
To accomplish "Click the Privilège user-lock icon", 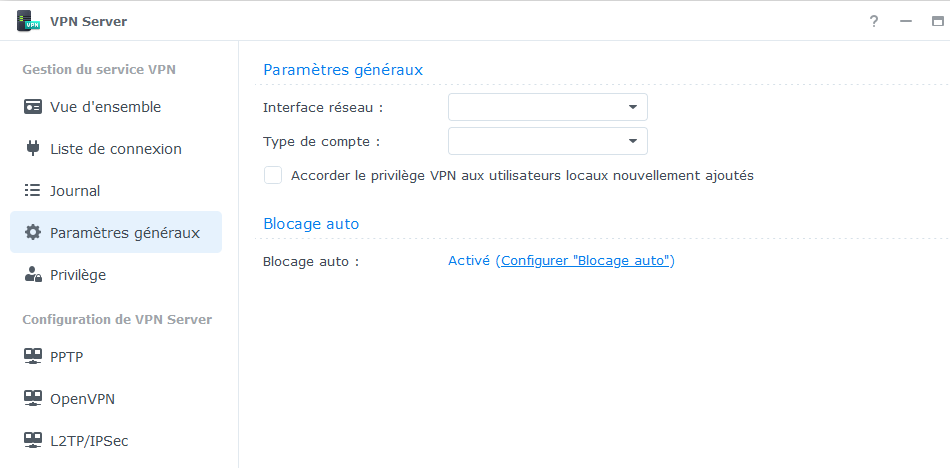I will [33, 275].
